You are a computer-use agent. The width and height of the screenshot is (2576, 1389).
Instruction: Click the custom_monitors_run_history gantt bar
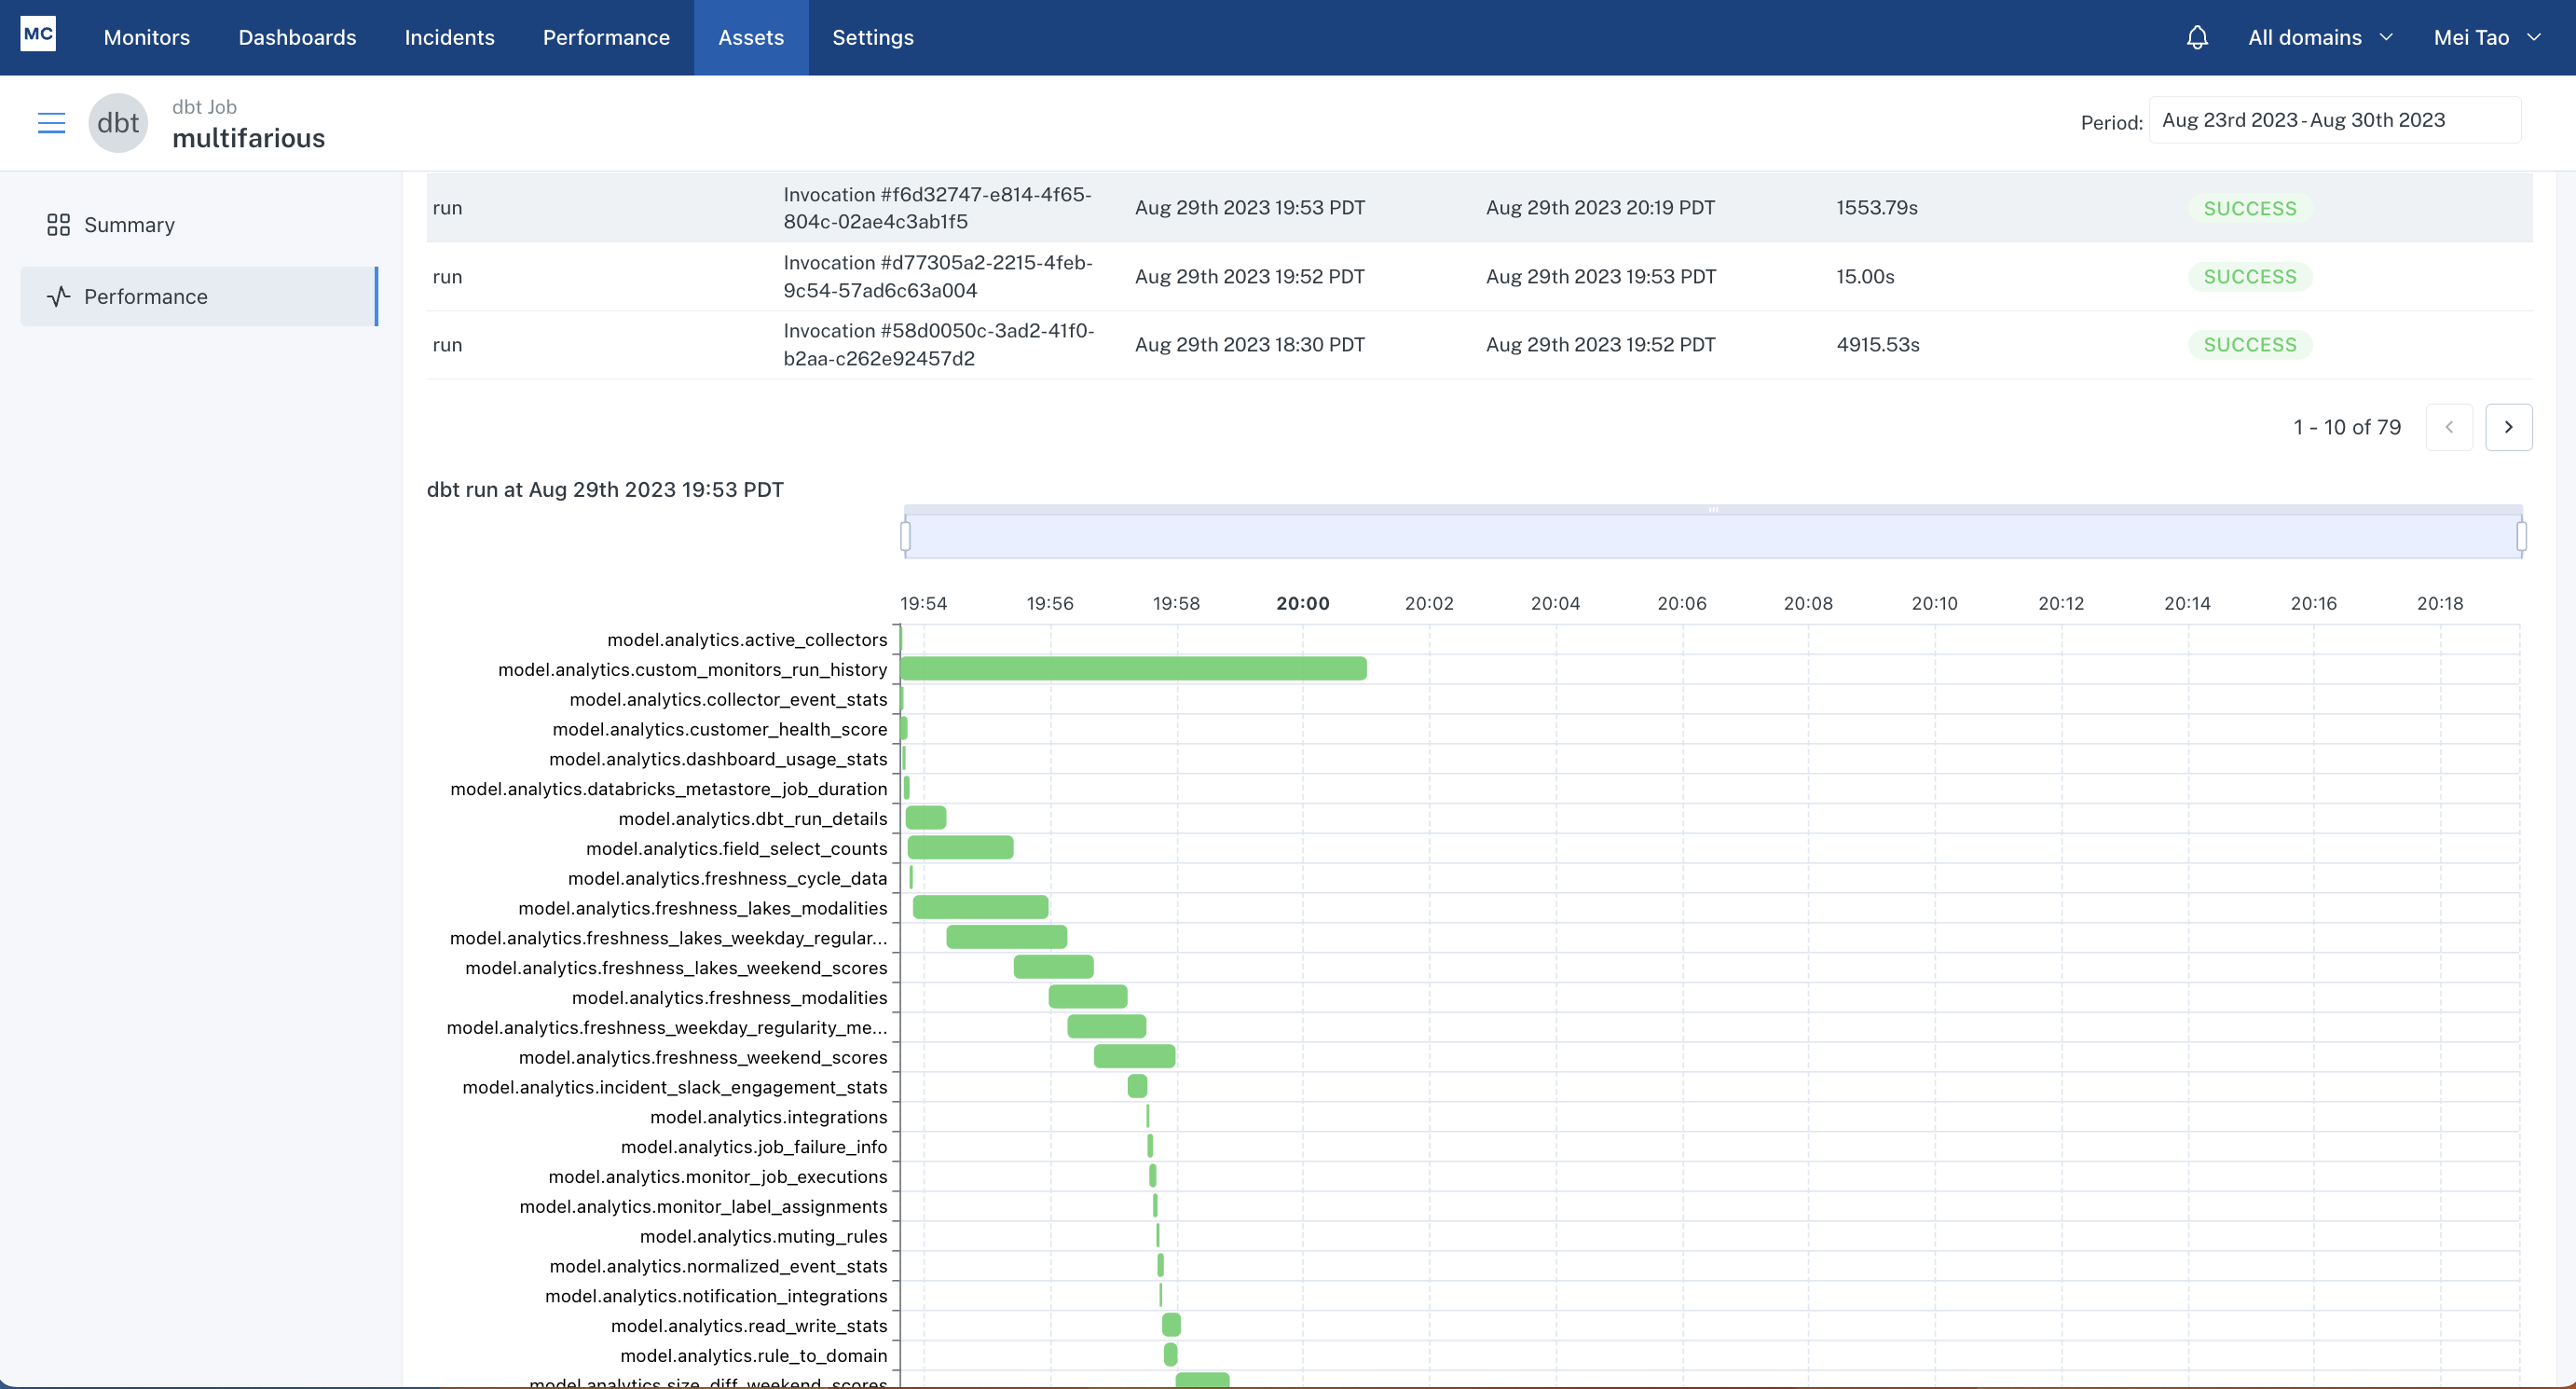coord(1133,669)
